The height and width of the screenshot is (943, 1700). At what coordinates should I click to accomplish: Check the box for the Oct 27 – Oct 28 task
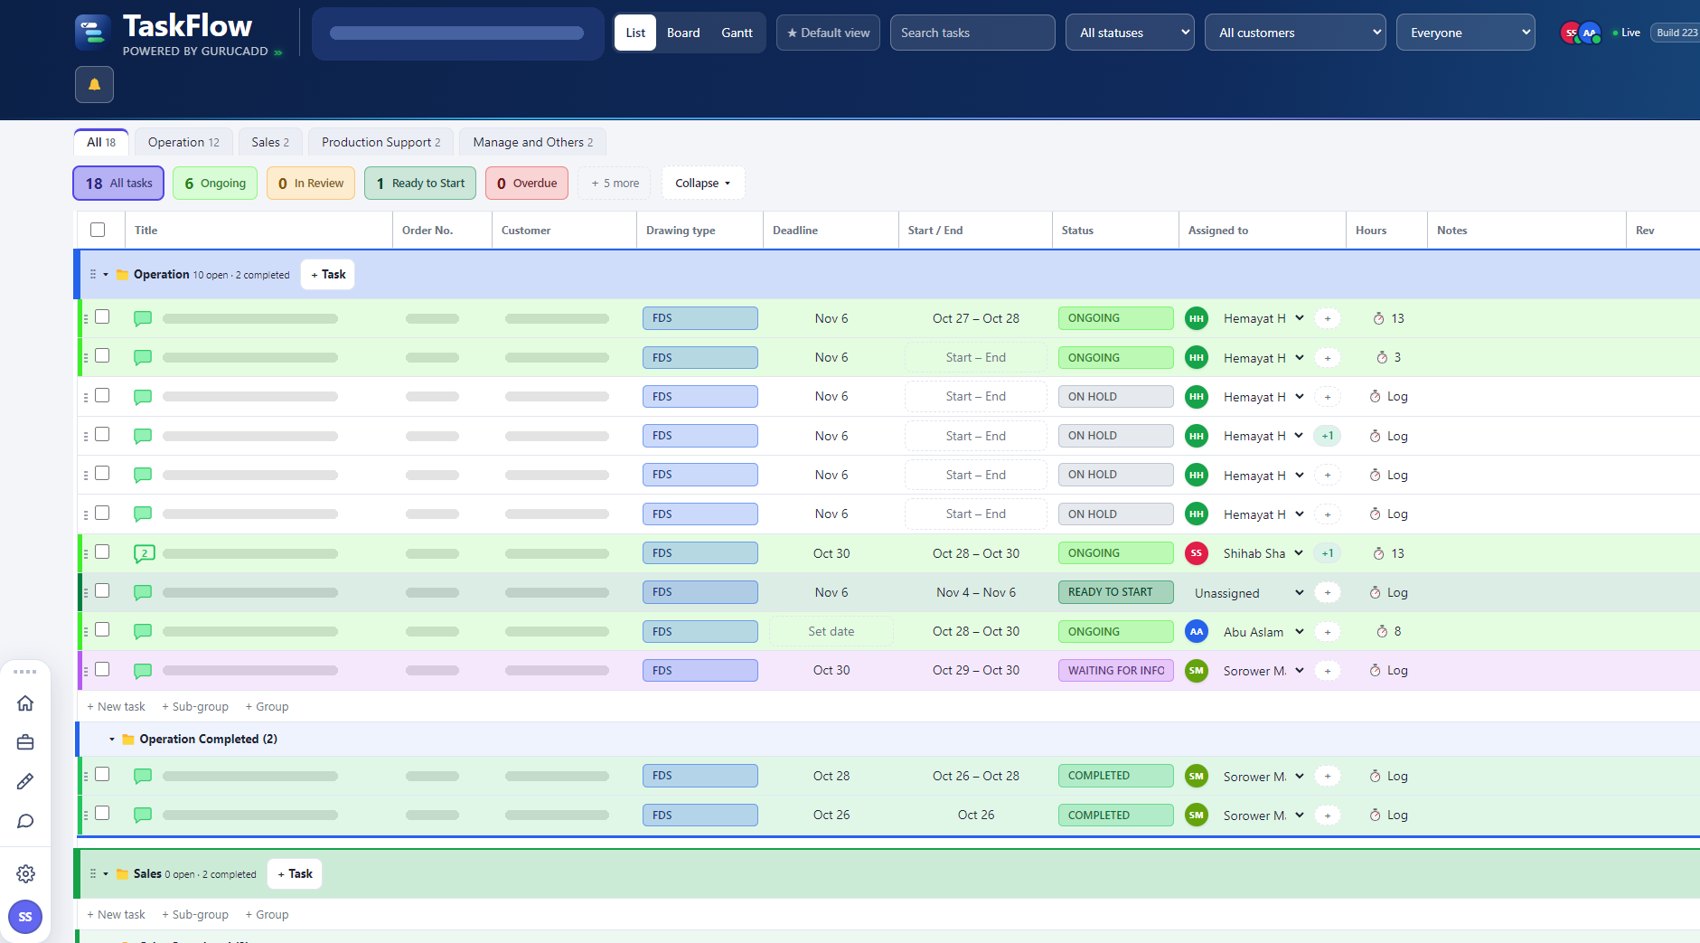click(102, 317)
